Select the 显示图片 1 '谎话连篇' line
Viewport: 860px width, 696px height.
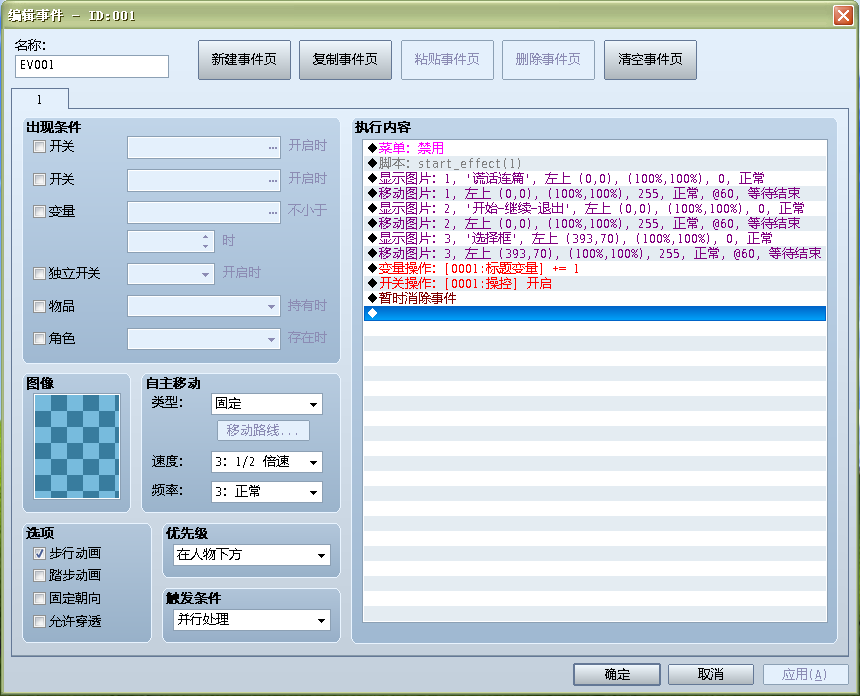595,178
